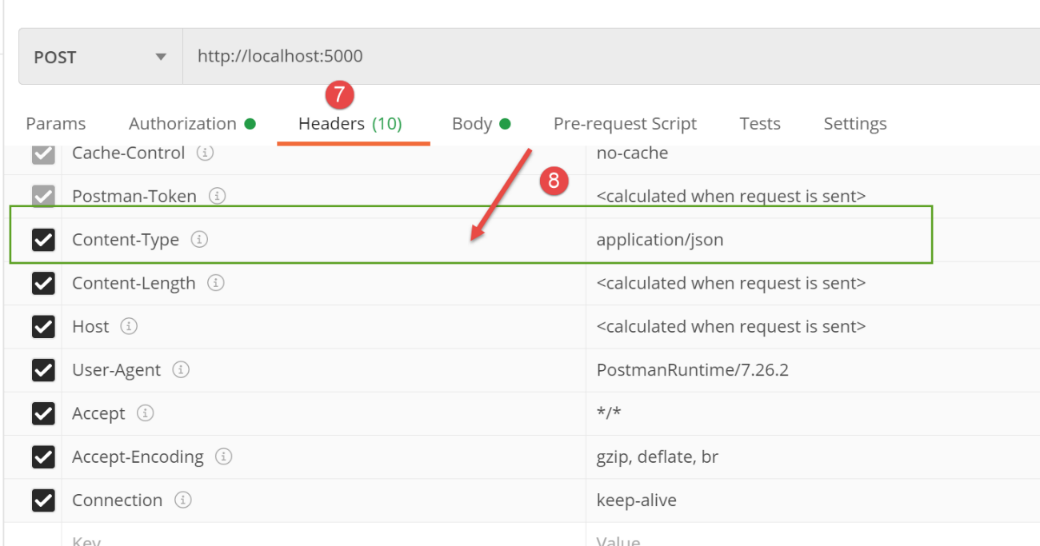Disable the User-Agent header checkbox

pyautogui.click(x=43, y=370)
